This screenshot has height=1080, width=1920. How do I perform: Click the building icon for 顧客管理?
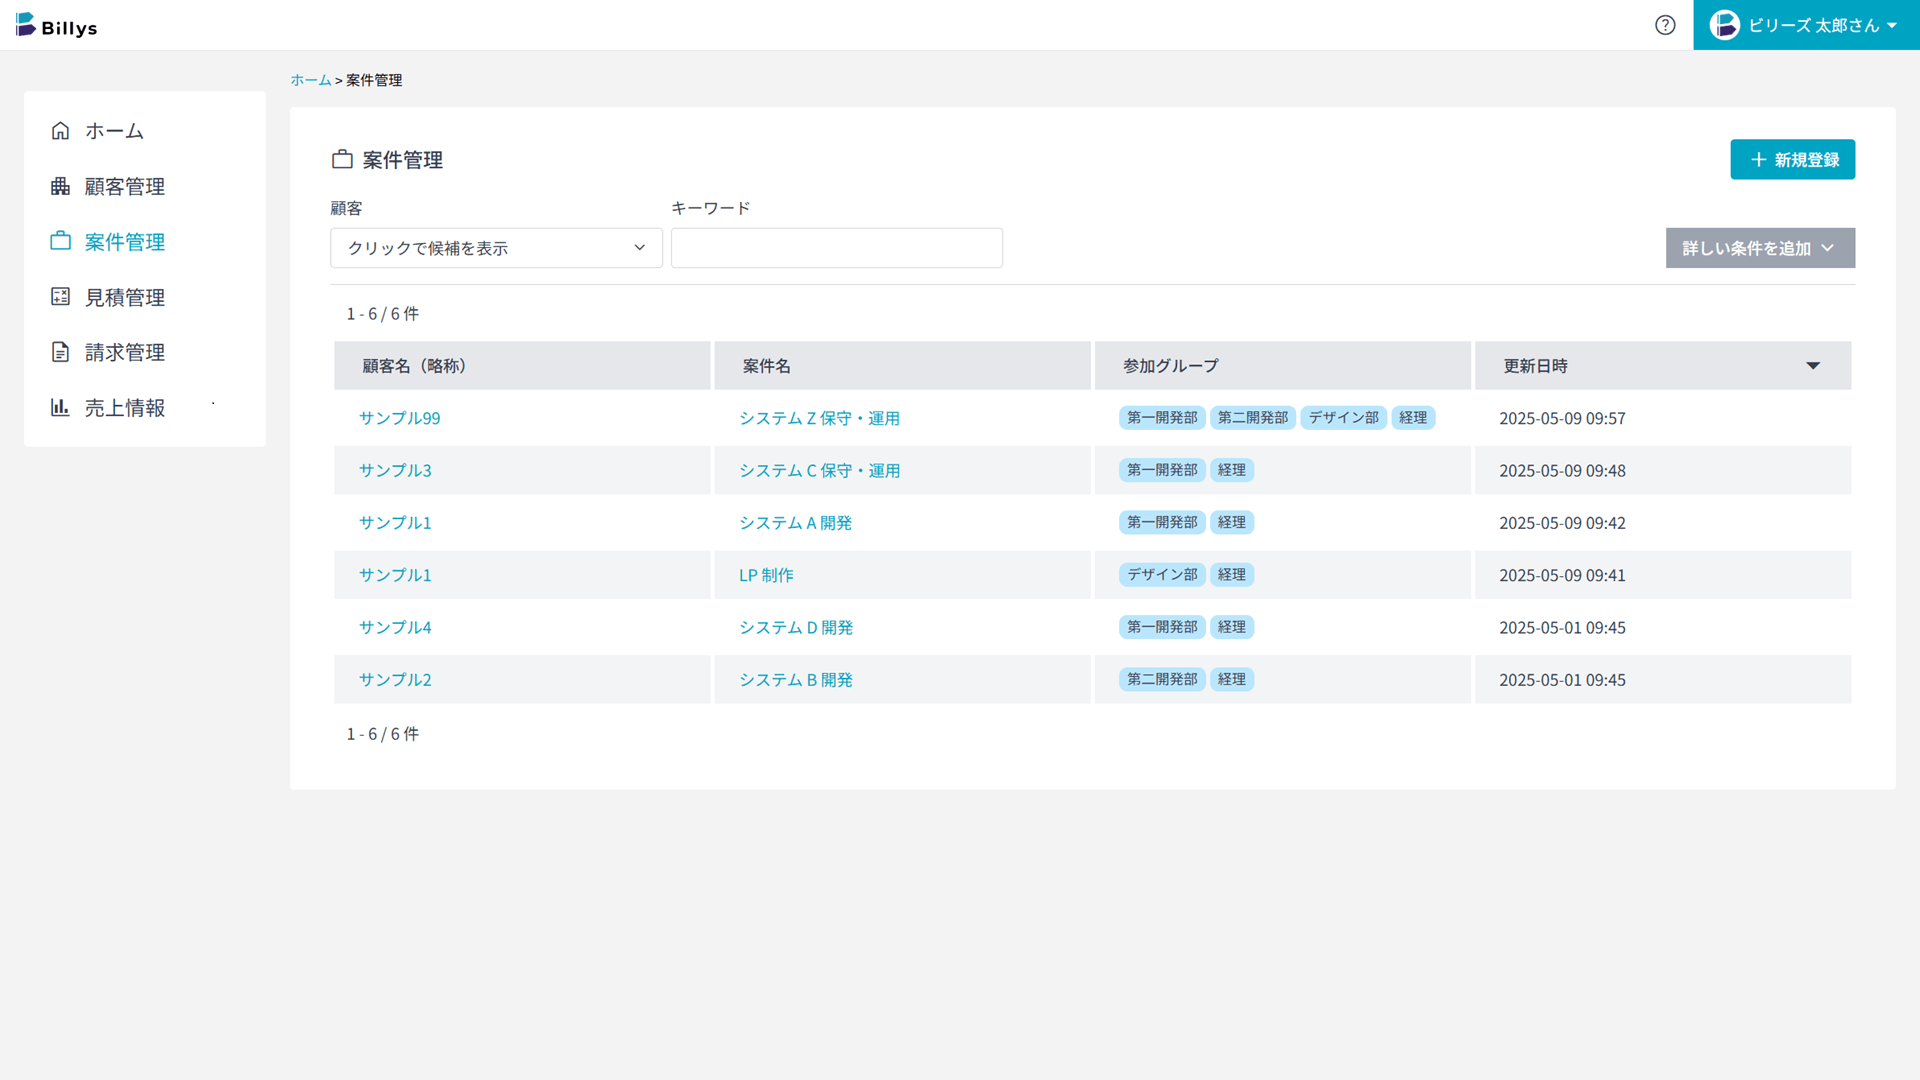click(60, 186)
